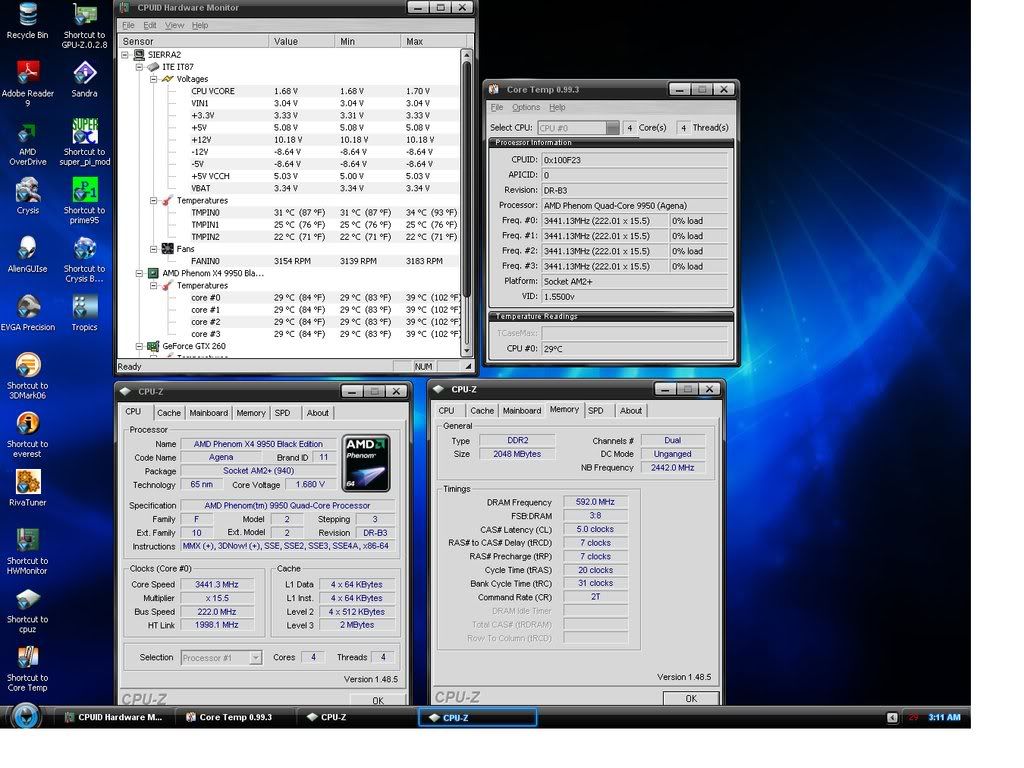The width and height of the screenshot is (1024, 768).
Task: Switch to SPD tab in right CPU-Z window
Action: tap(596, 411)
